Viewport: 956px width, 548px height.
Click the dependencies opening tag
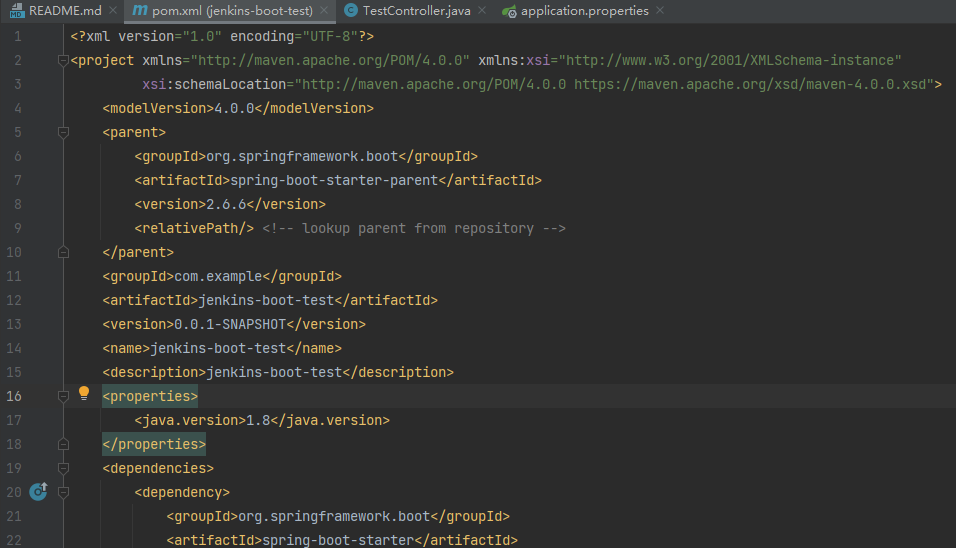pos(158,468)
